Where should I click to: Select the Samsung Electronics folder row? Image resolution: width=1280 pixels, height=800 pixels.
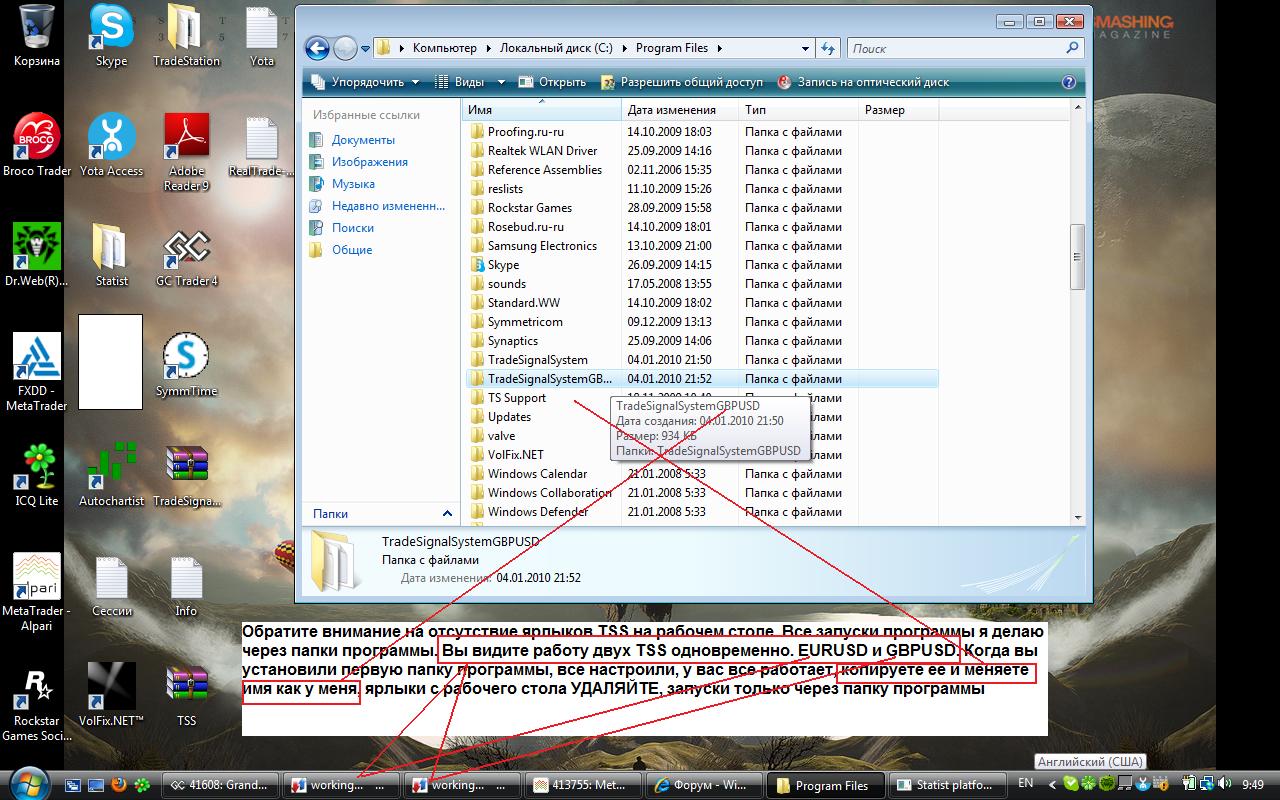pos(700,246)
